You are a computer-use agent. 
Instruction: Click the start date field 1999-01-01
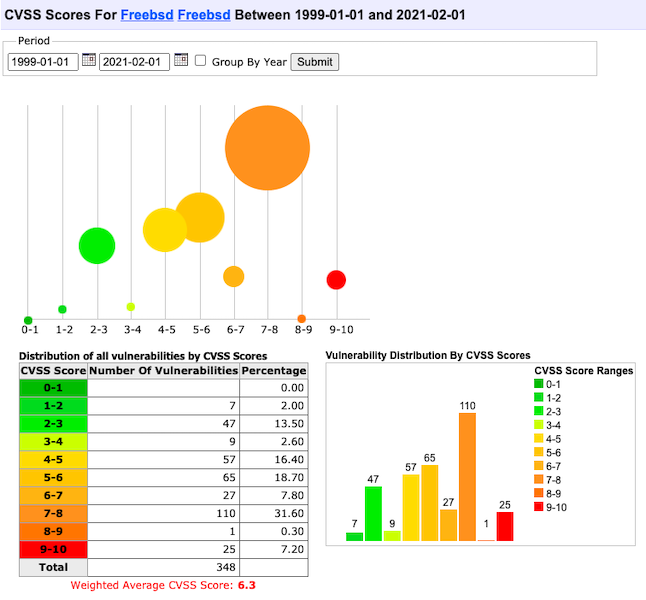pyautogui.click(x=43, y=62)
